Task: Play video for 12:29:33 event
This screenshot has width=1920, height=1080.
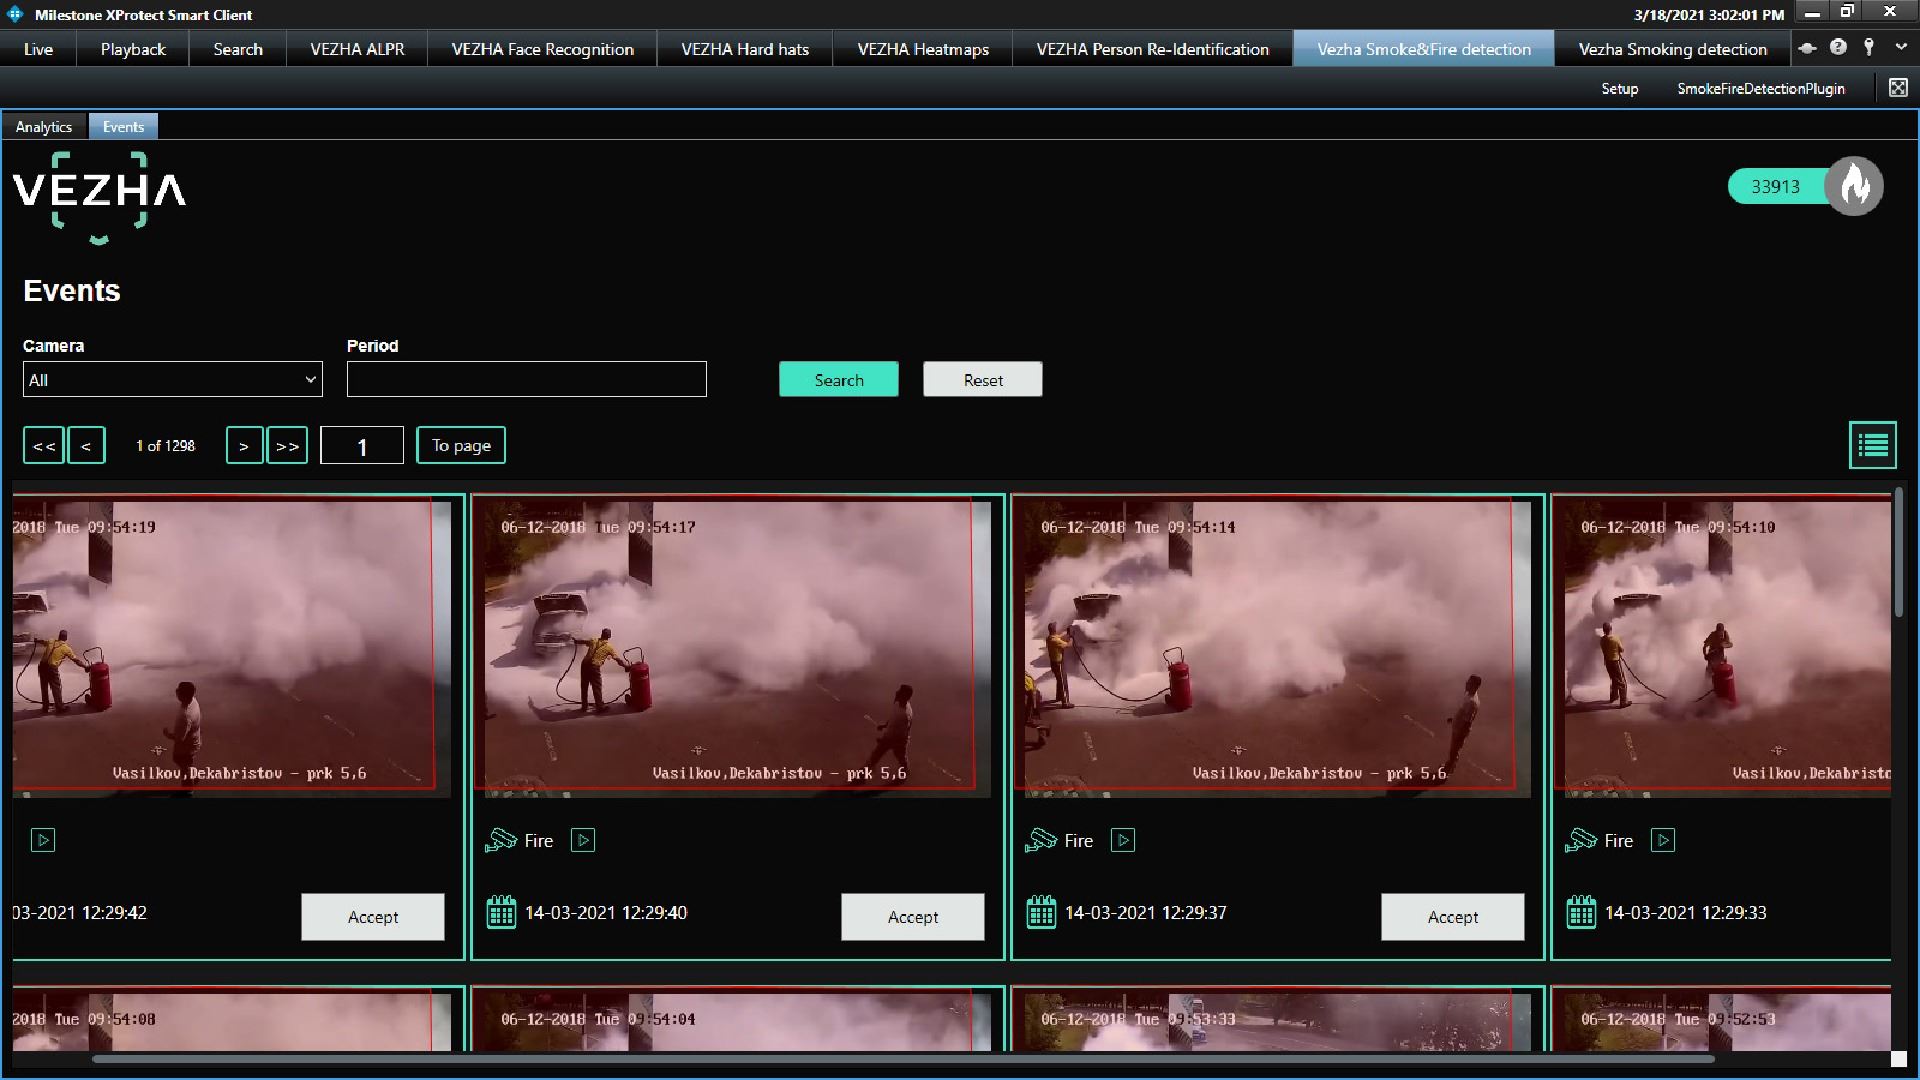Action: pos(1663,840)
